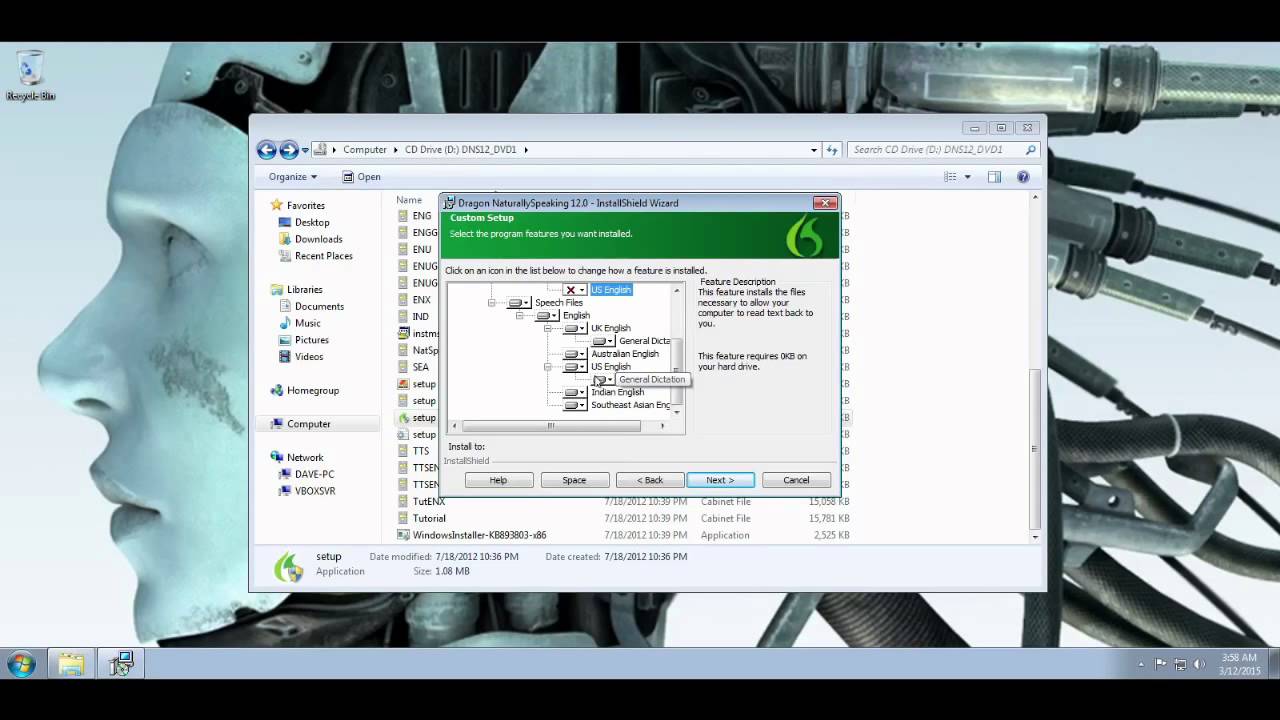
Task: Open Southeast Asian English feature dropdown
Action: tap(575, 406)
